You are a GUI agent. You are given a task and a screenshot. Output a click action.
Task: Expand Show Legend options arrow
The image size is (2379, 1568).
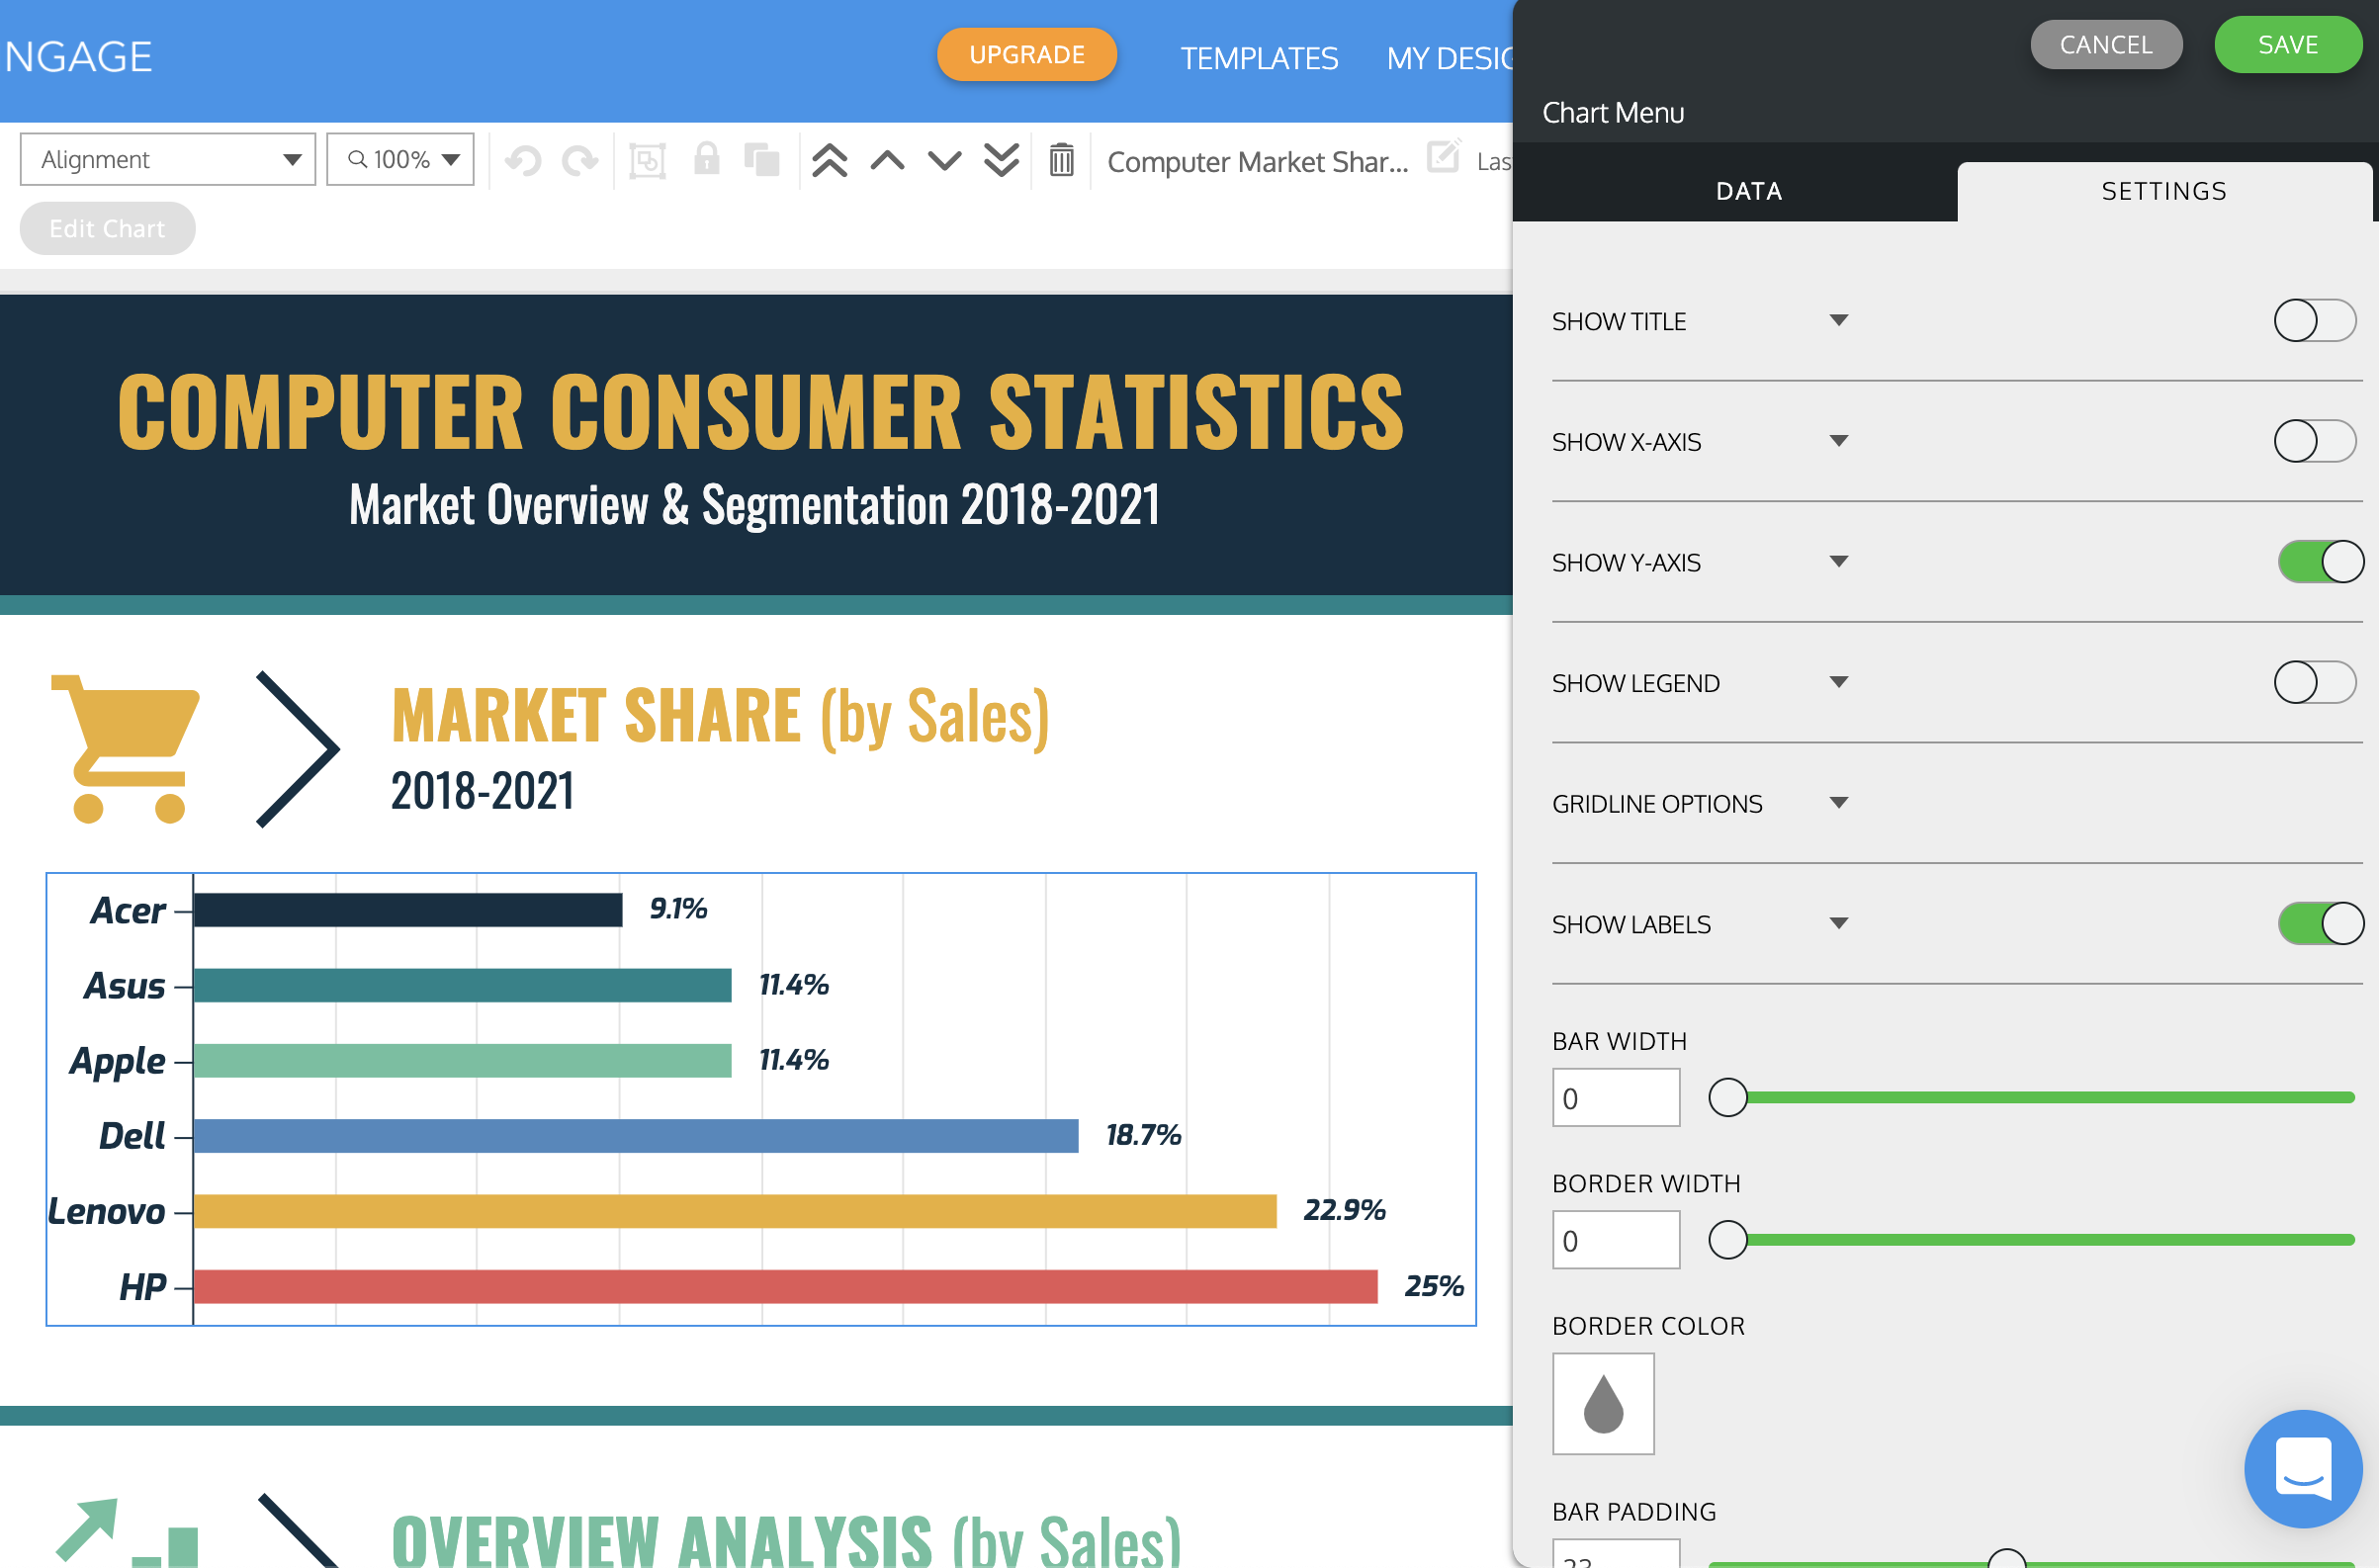point(1838,682)
